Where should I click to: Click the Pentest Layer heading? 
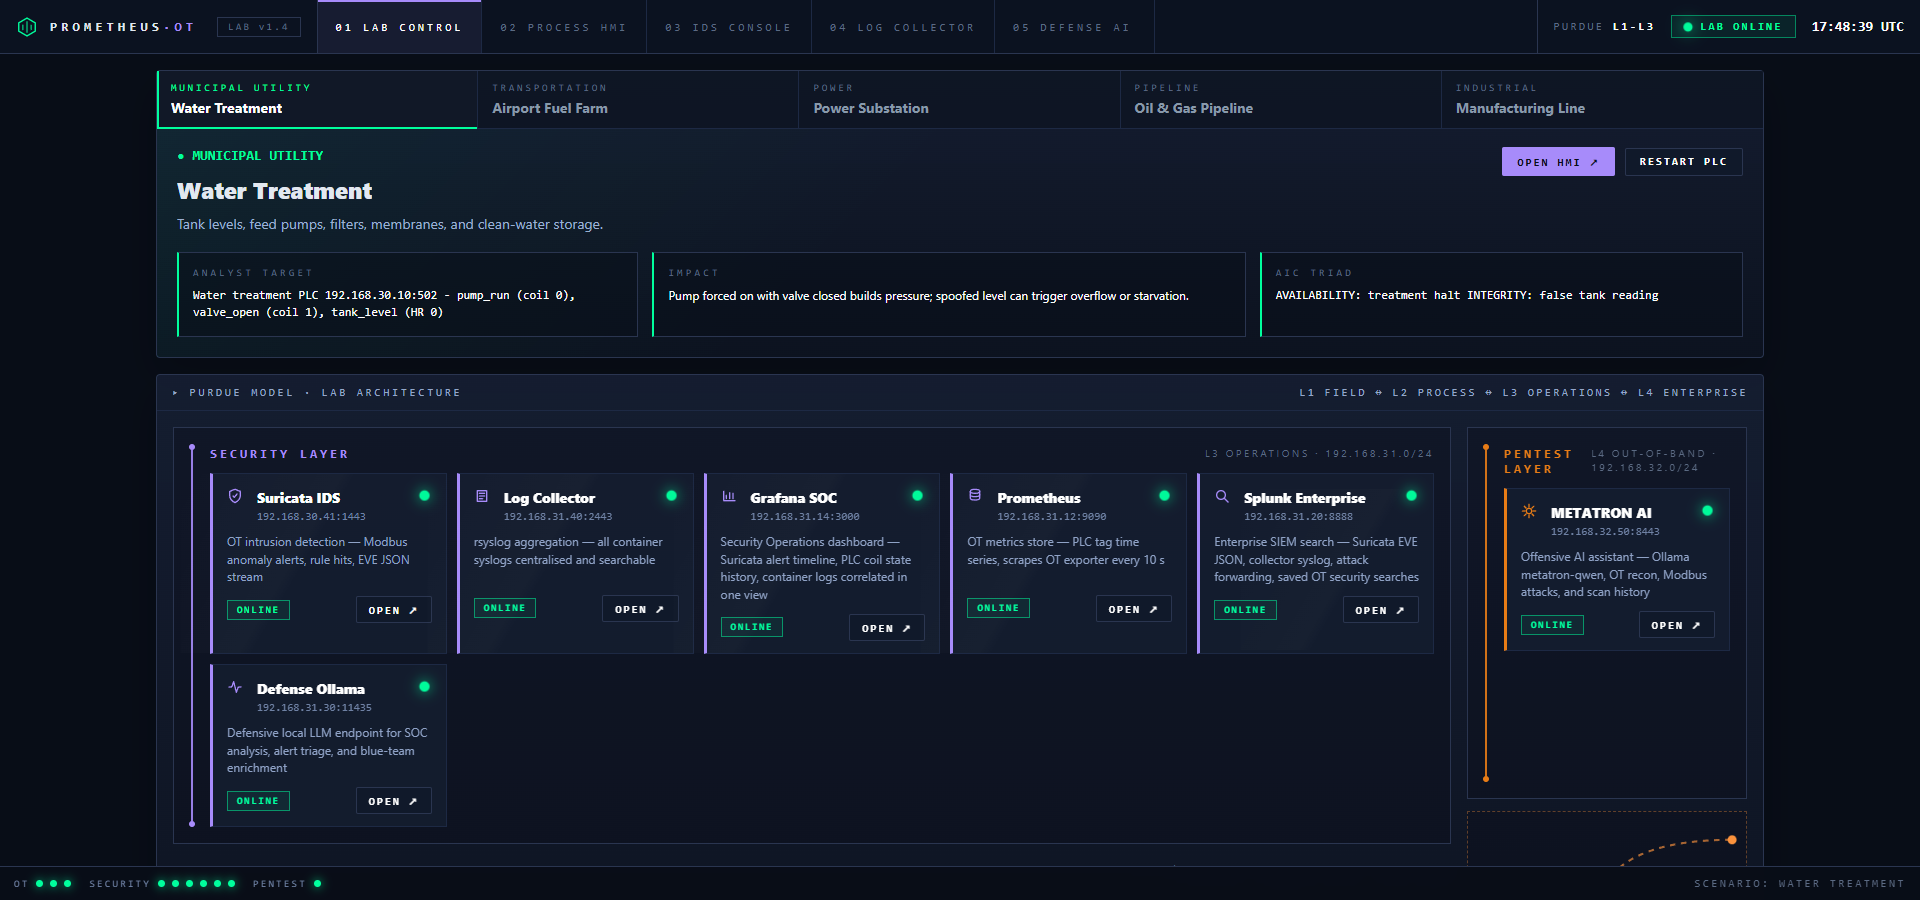(x=1537, y=461)
